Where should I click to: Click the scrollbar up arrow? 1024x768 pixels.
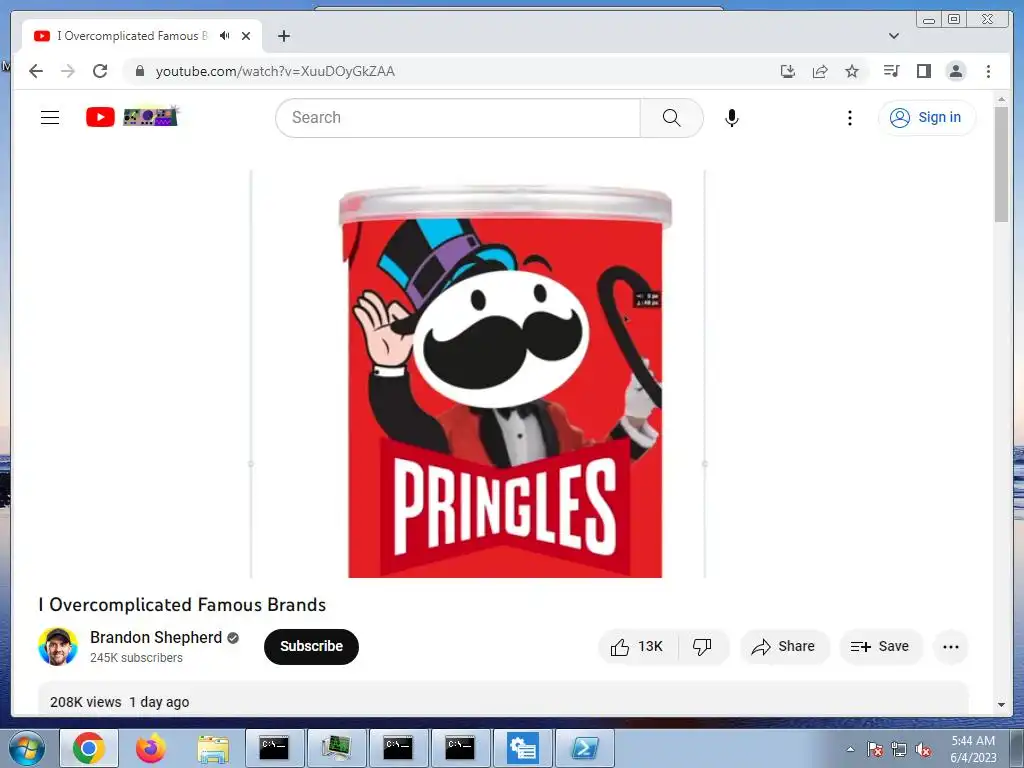[1001, 99]
